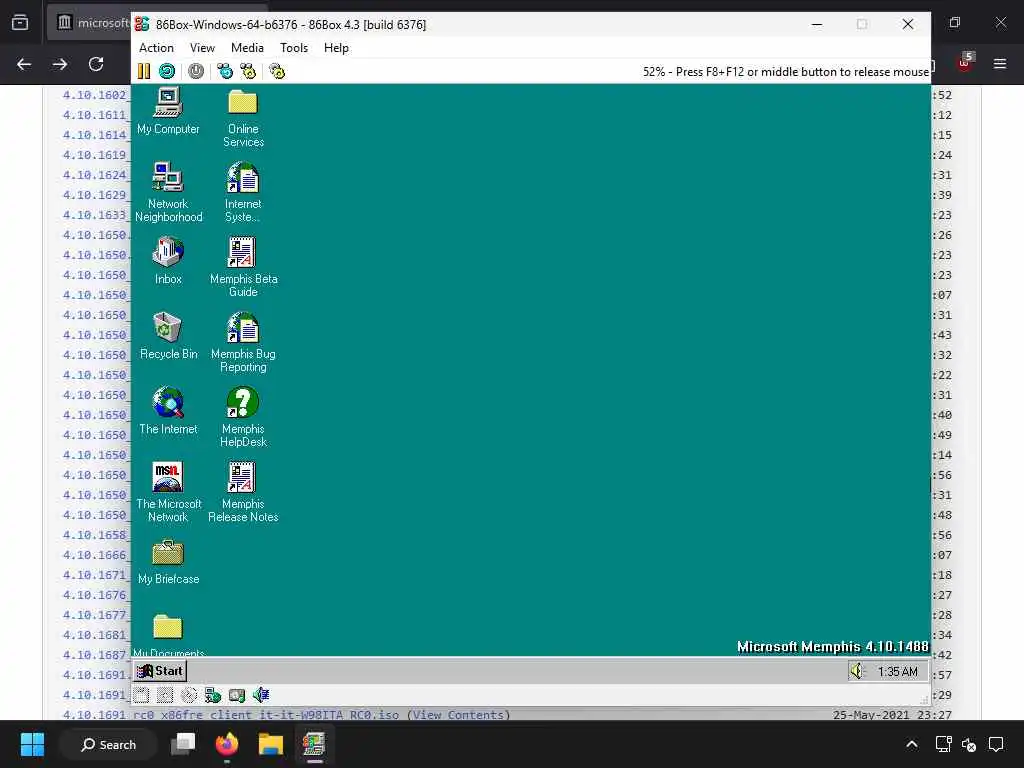The width and height of the screenshot is (1024, 768).
Task: Open the Windows notification center icon
Action: pos(996,744)
